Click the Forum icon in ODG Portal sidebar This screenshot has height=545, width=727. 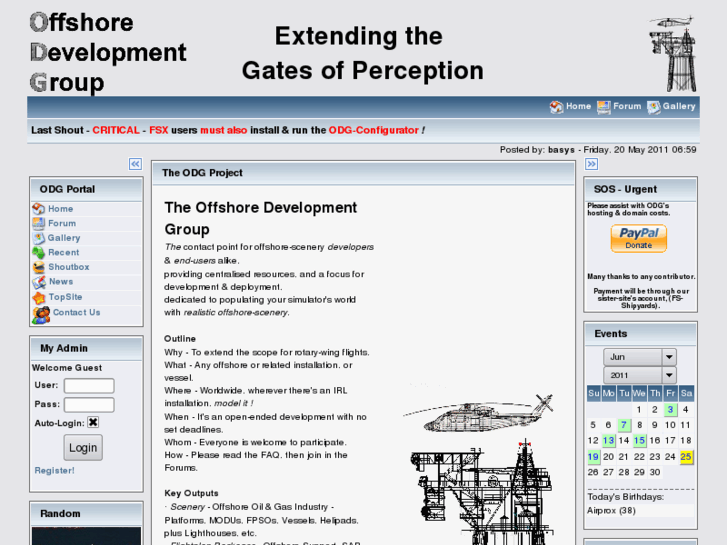[x=38, y=224]
